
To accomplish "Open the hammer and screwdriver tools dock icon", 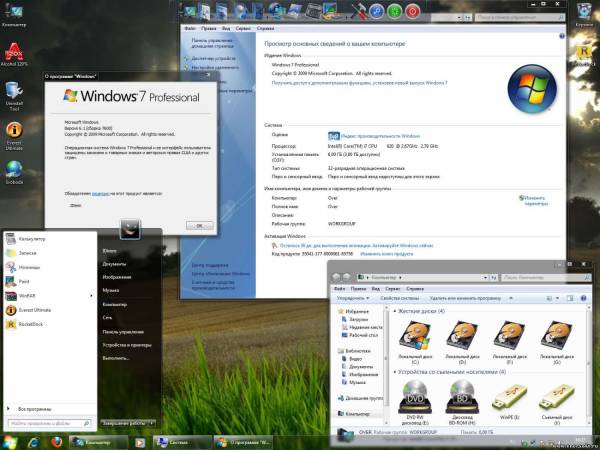I will [359, 11].
